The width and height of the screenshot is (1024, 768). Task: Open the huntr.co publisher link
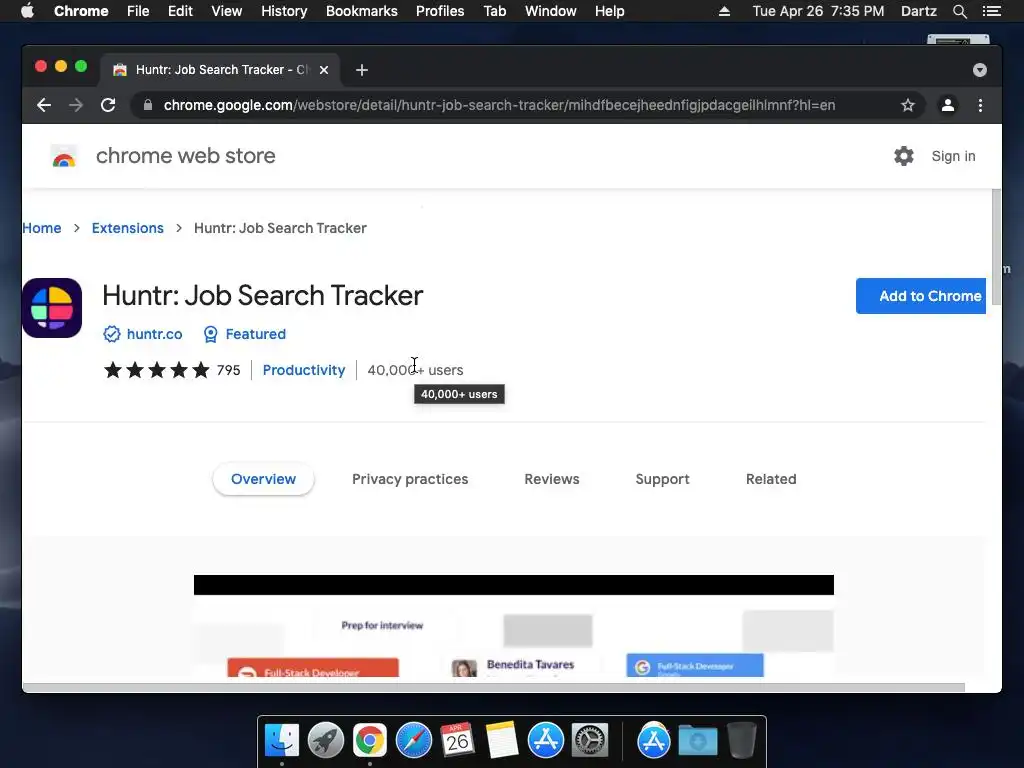click(154, 334)
